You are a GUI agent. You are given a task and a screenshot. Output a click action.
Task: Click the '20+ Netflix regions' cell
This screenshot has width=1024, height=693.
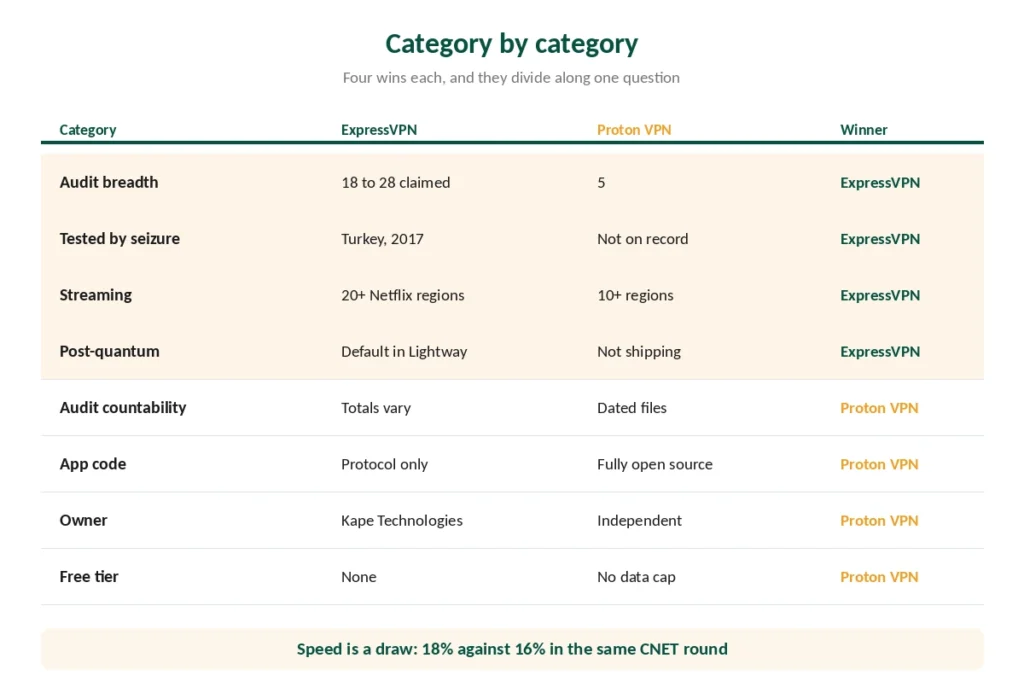click(402, 295)
